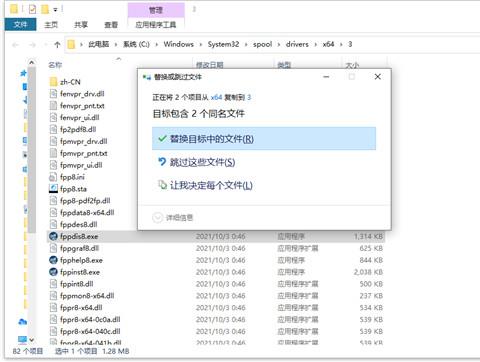Select fenvpr_drv.dll file icon
This screenshot has width=480, height=362.
click(x=53, y=94)
